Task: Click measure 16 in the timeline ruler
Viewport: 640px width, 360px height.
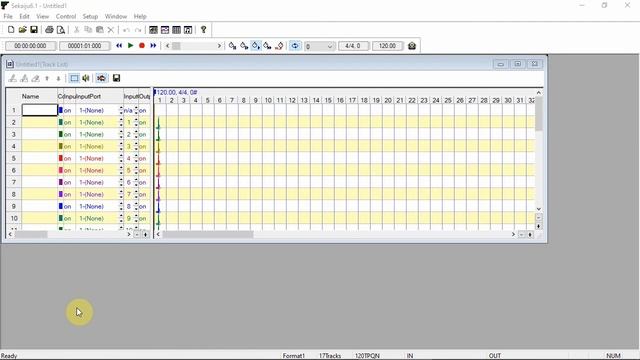Action: [x=340, y=100]
